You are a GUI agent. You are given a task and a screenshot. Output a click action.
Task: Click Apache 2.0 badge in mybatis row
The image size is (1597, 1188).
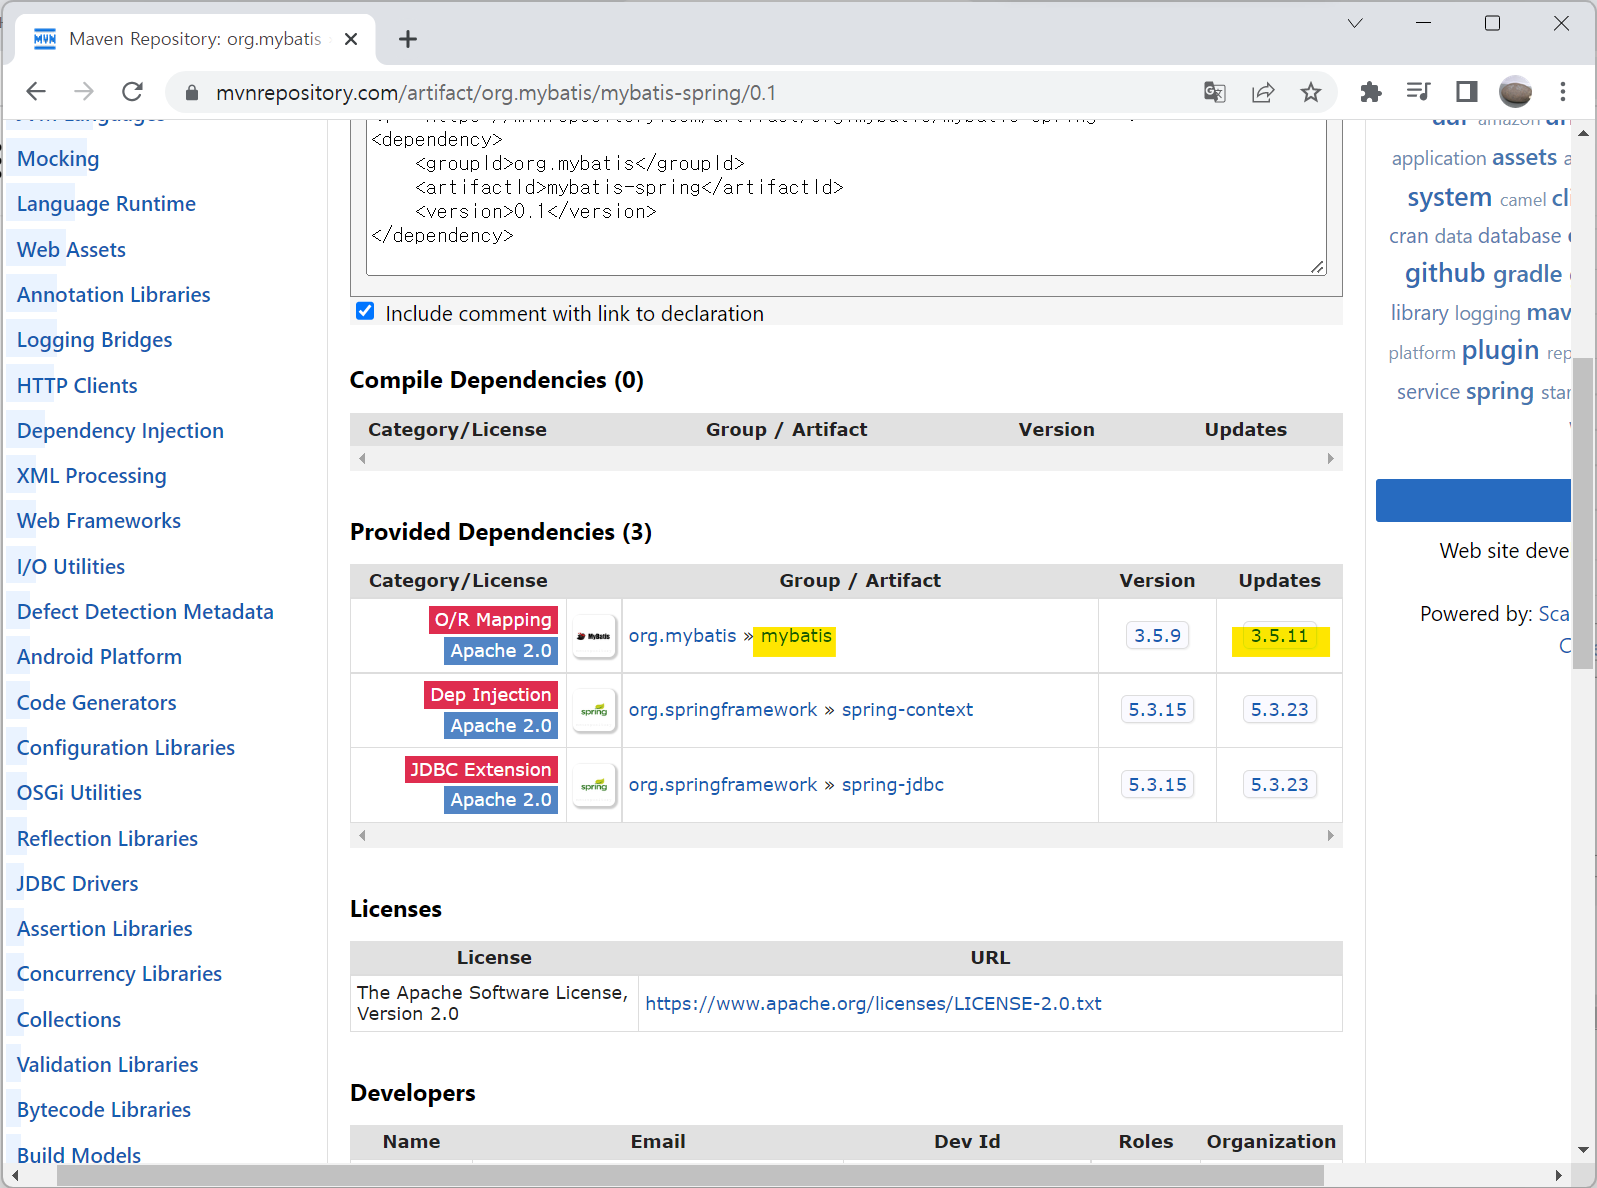pos(501,651)
